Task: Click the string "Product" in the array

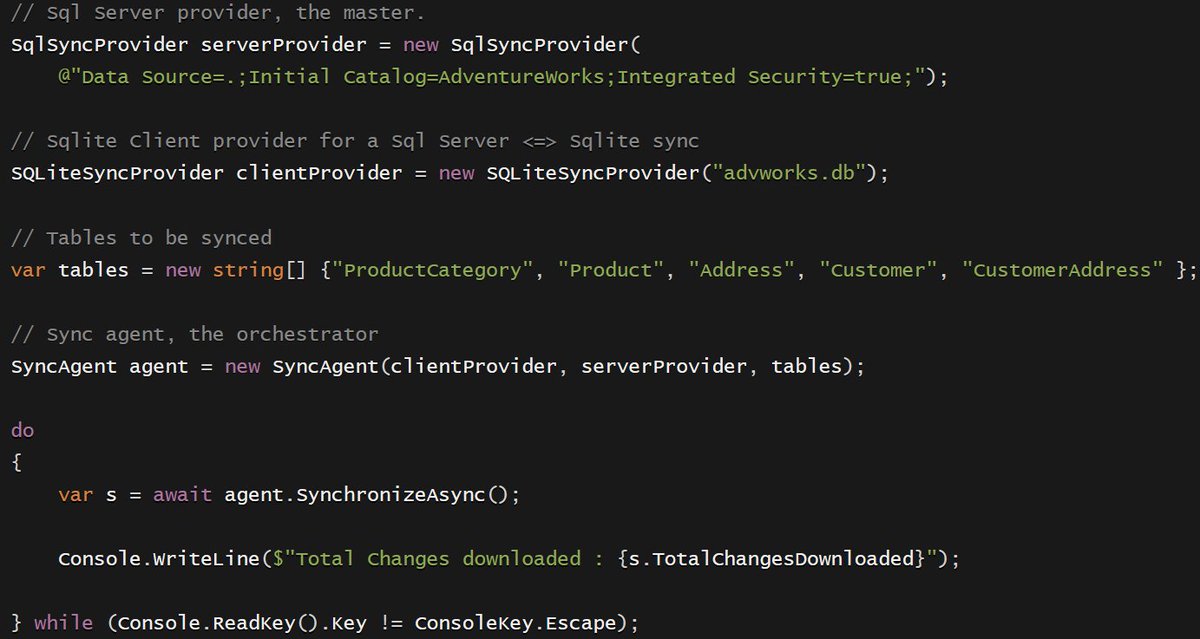Action: (x=611, y=270)
